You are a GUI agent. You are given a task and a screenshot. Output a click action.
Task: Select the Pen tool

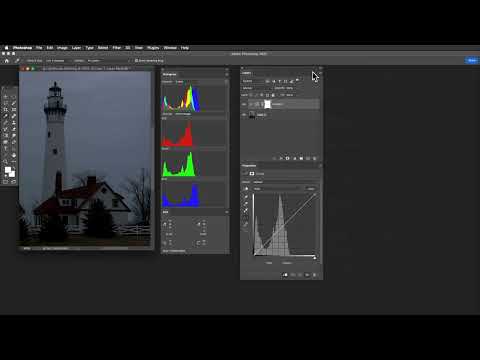click(14, 142)
